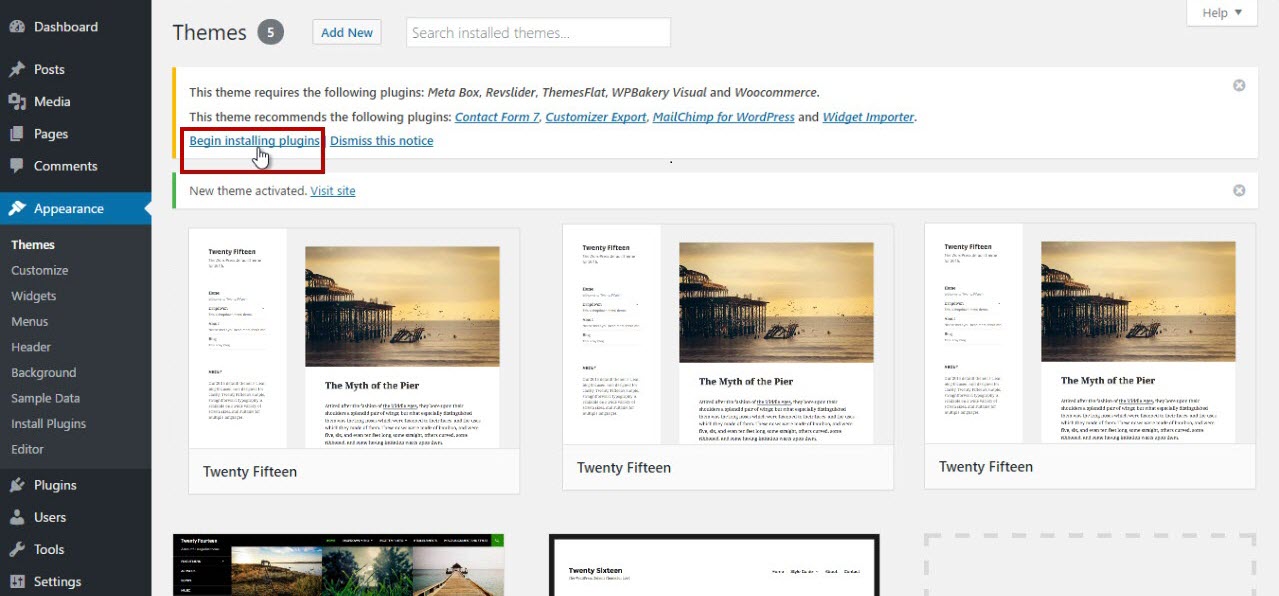1279x596 pixels.
Task: Click the Posts pushpin icon
Action: pos(17,69)
